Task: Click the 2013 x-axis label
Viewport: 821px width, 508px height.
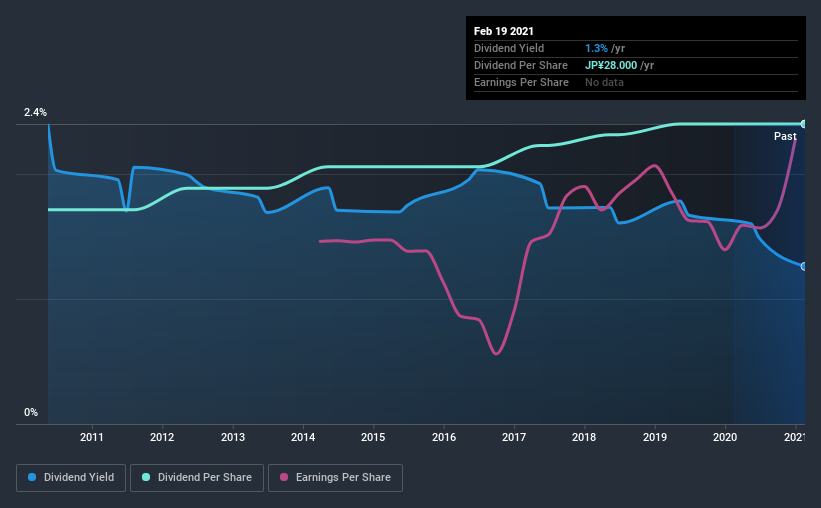Action: coord(232,437)
